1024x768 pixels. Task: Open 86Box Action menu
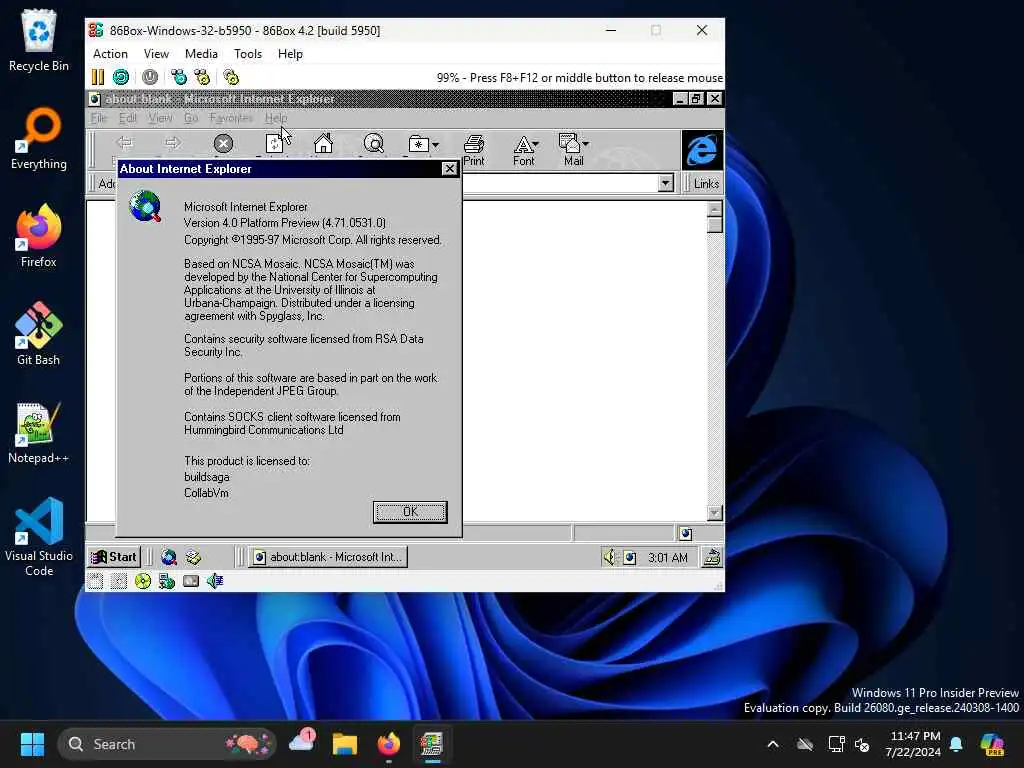(110, 54)
